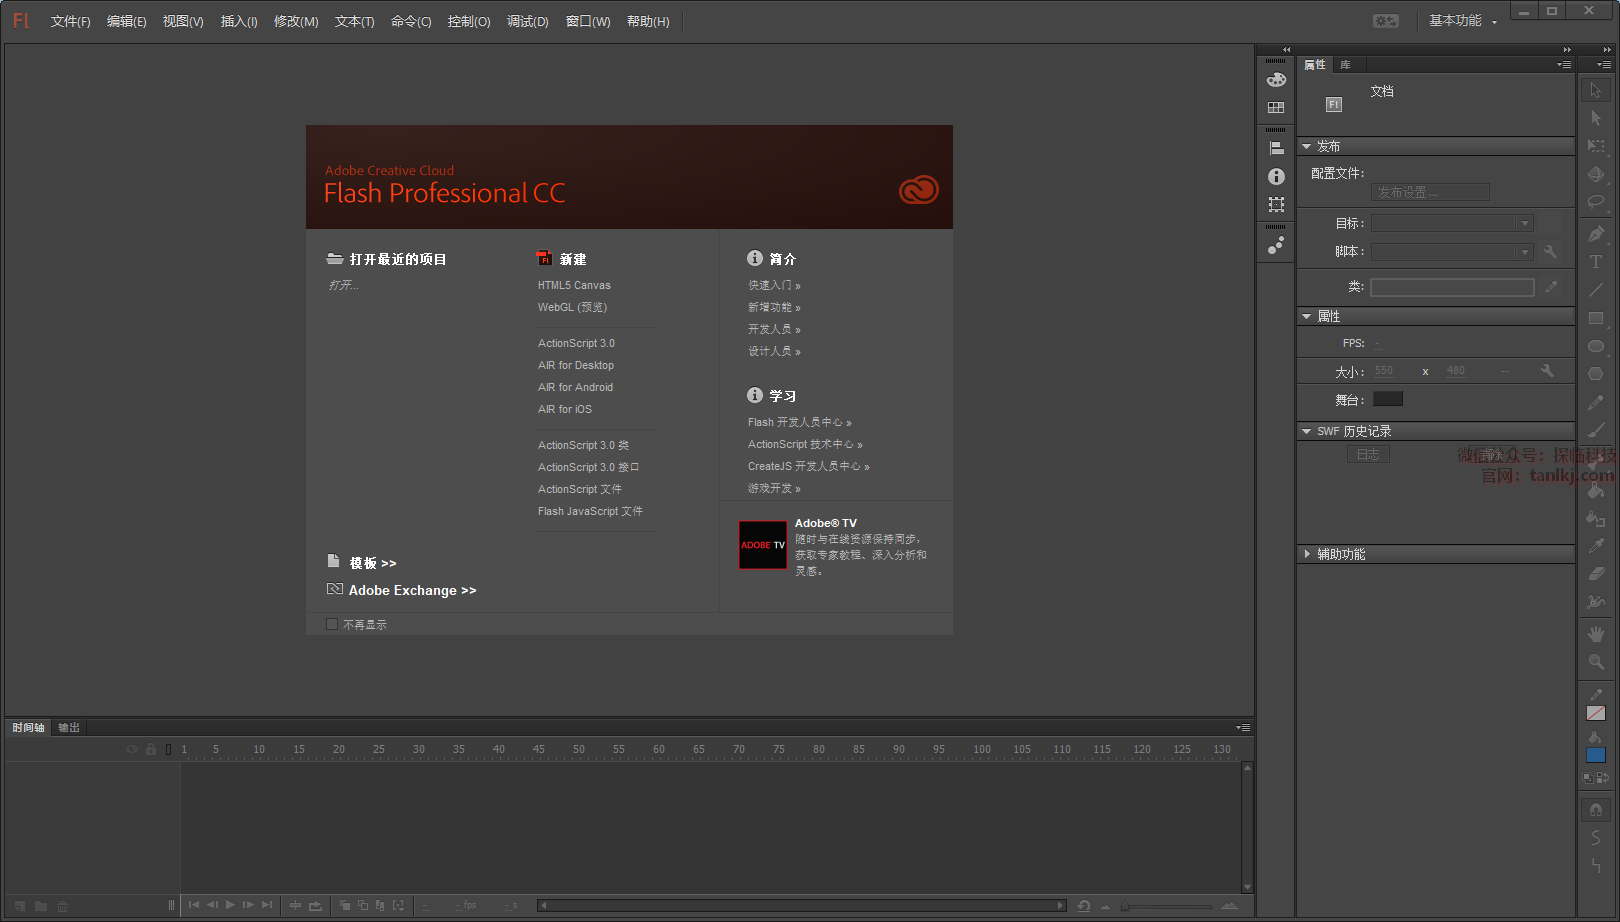Open the 文件(F) menu
The height and width of the screenshot is (922, 1620).
70,21
